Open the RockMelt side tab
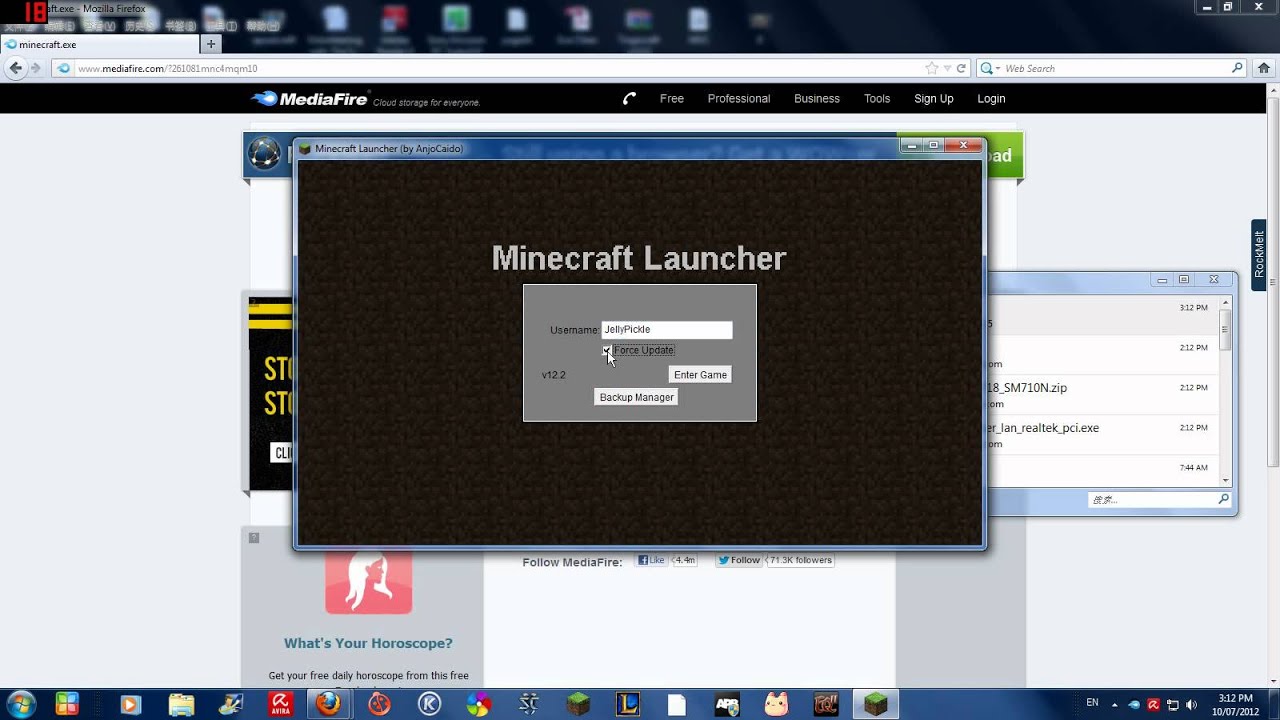Image resolution: width=1280 pixels, height=720 pixels. (1259, 255)
